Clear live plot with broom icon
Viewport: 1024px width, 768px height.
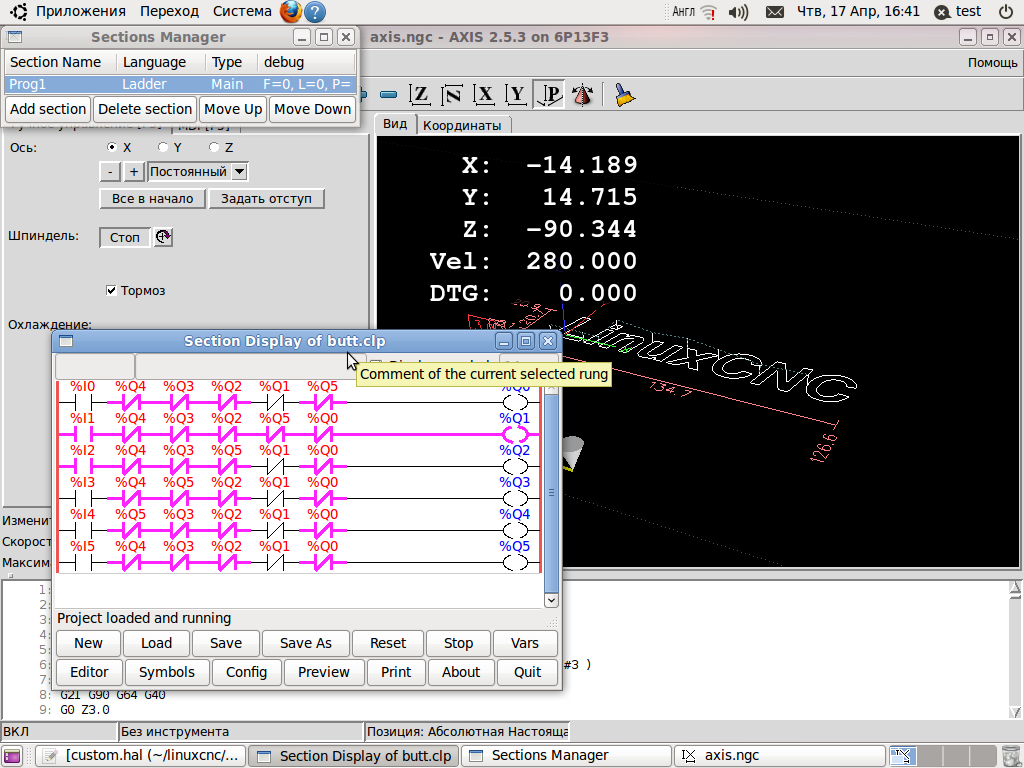(624, 95)
